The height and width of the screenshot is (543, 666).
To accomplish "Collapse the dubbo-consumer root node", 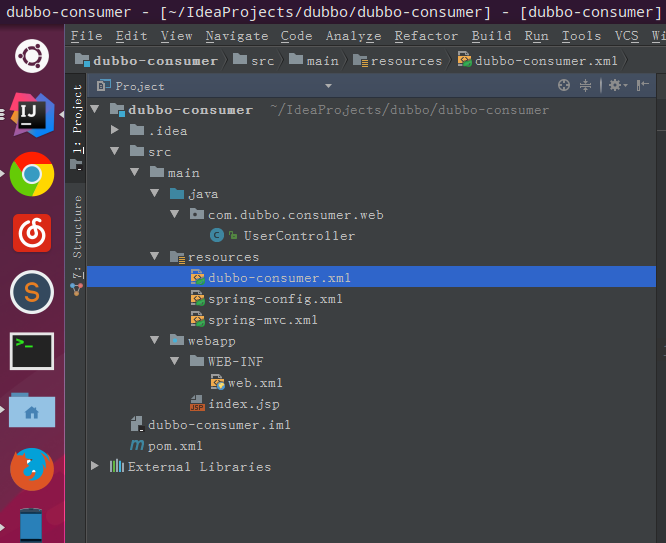I will 95,109.
